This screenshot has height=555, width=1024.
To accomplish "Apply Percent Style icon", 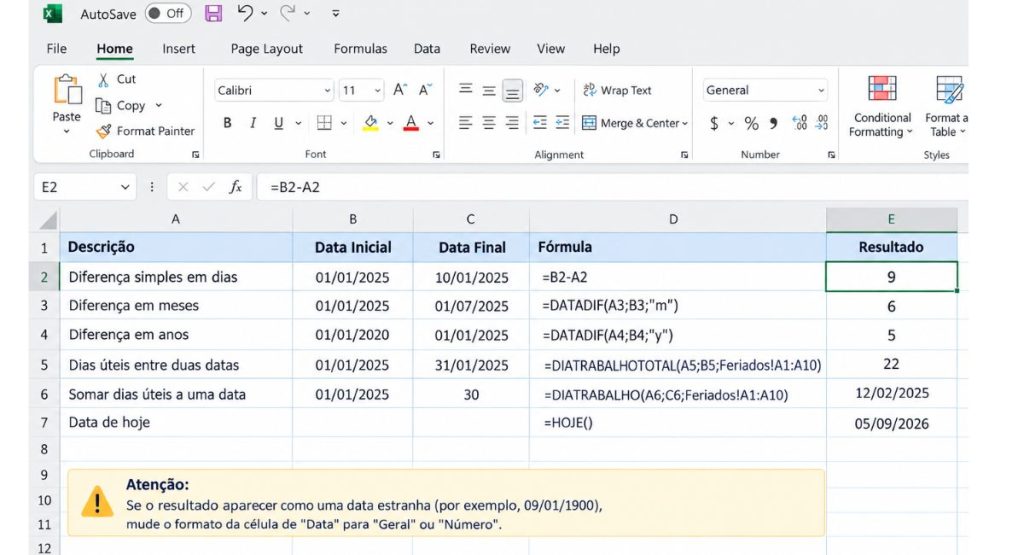I will pos(752,123).
